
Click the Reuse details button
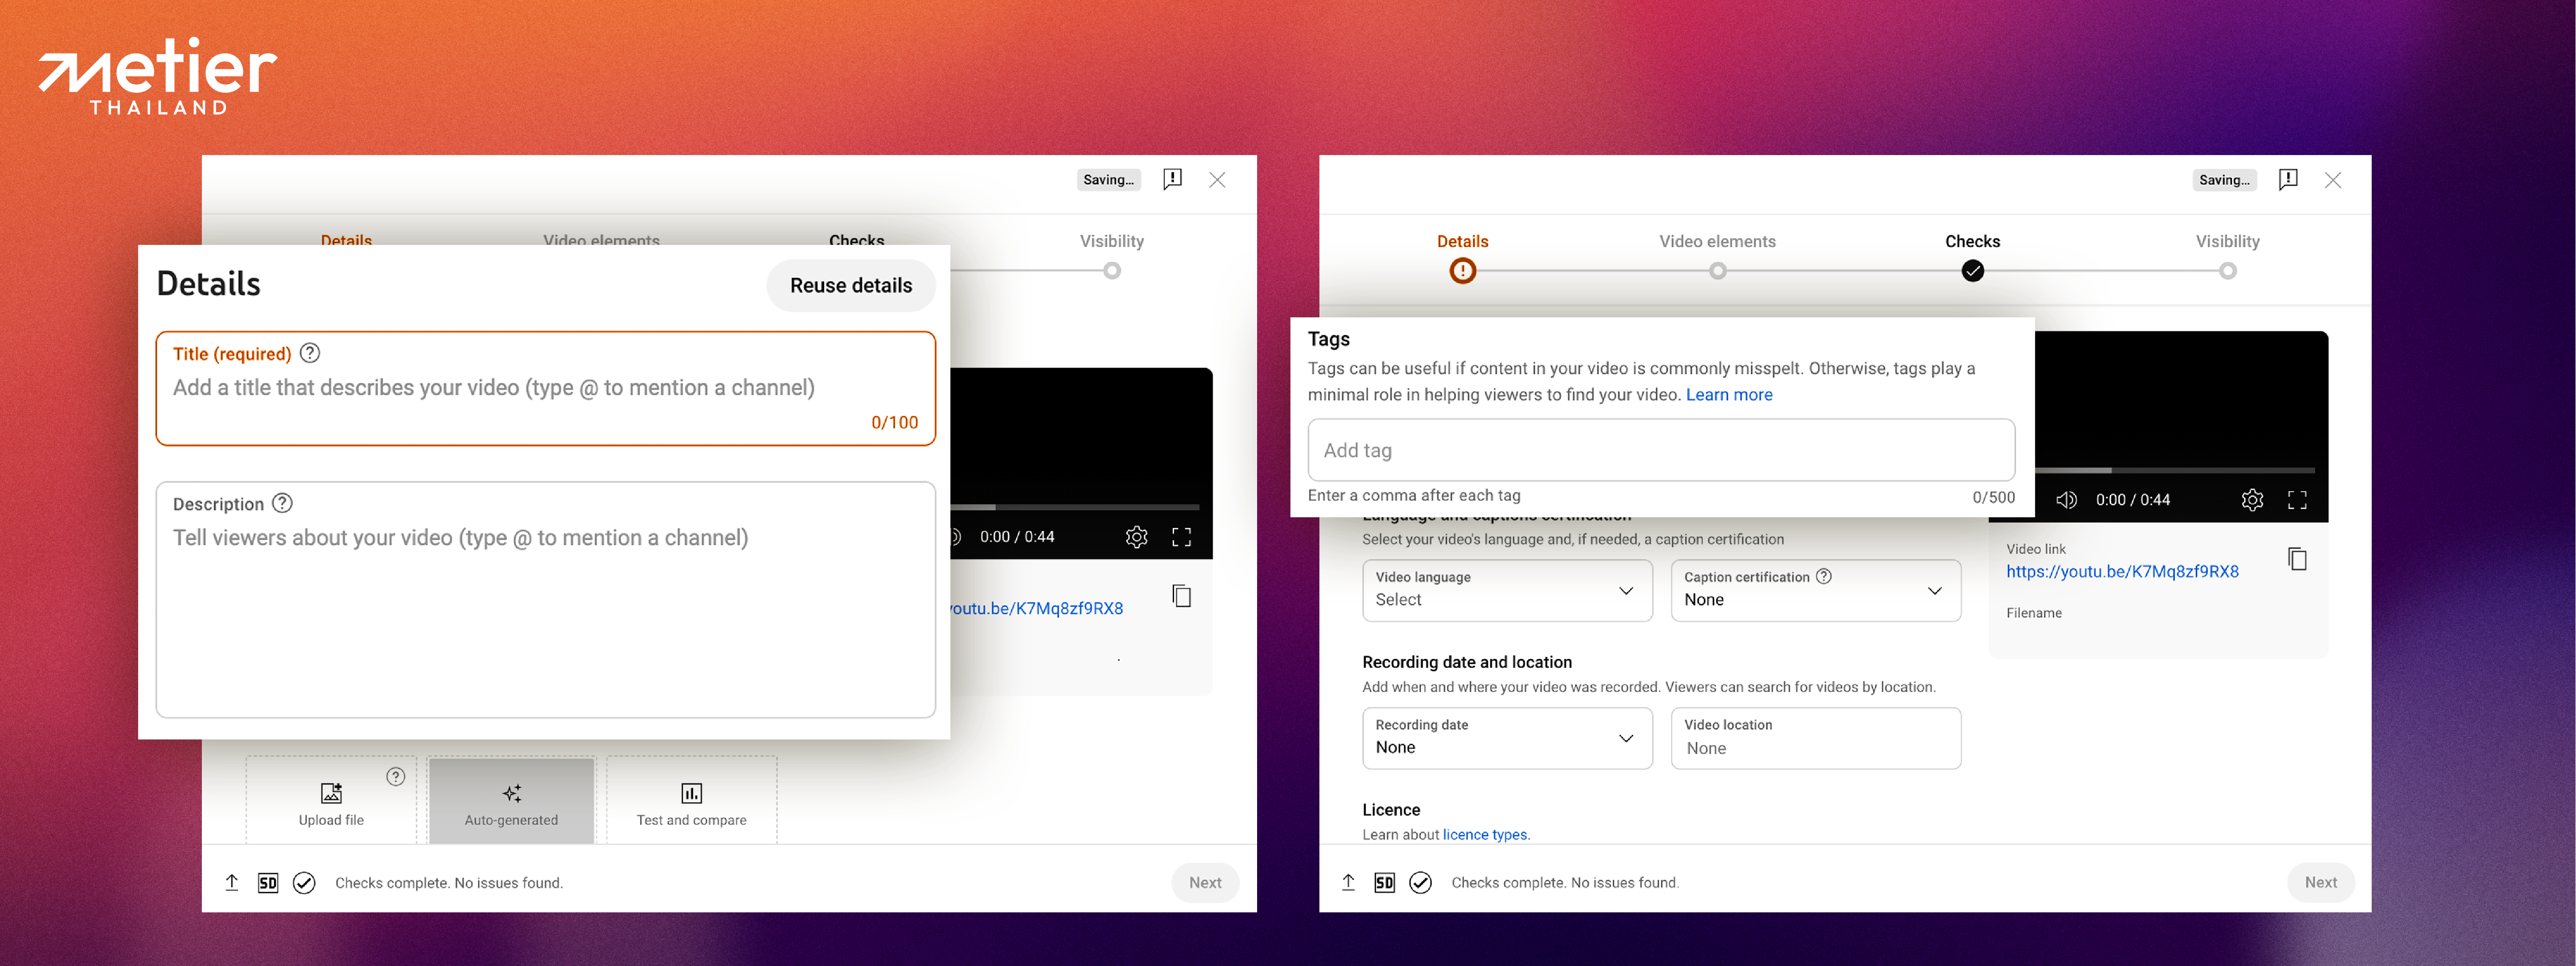pos(850,286)
